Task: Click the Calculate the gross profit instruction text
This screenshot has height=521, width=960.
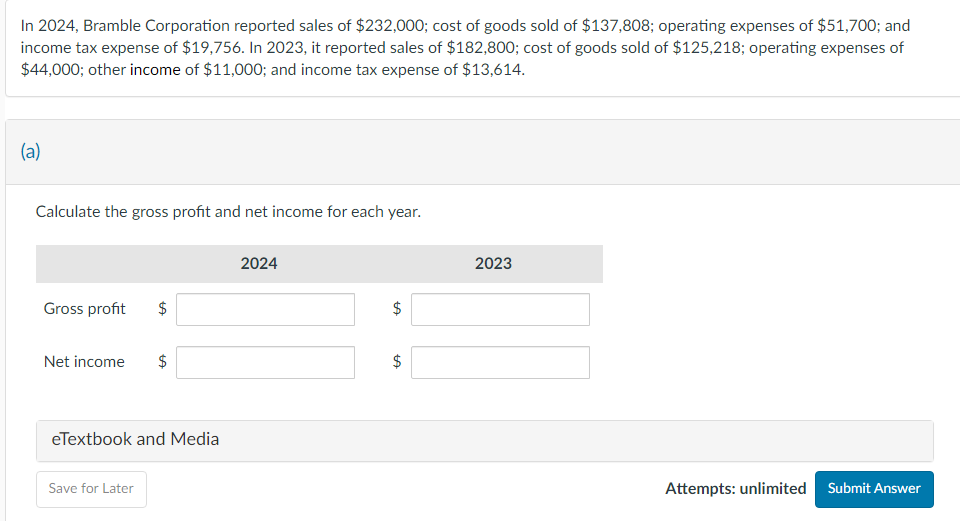Action: pyautogui.click(x=228, y=212)
